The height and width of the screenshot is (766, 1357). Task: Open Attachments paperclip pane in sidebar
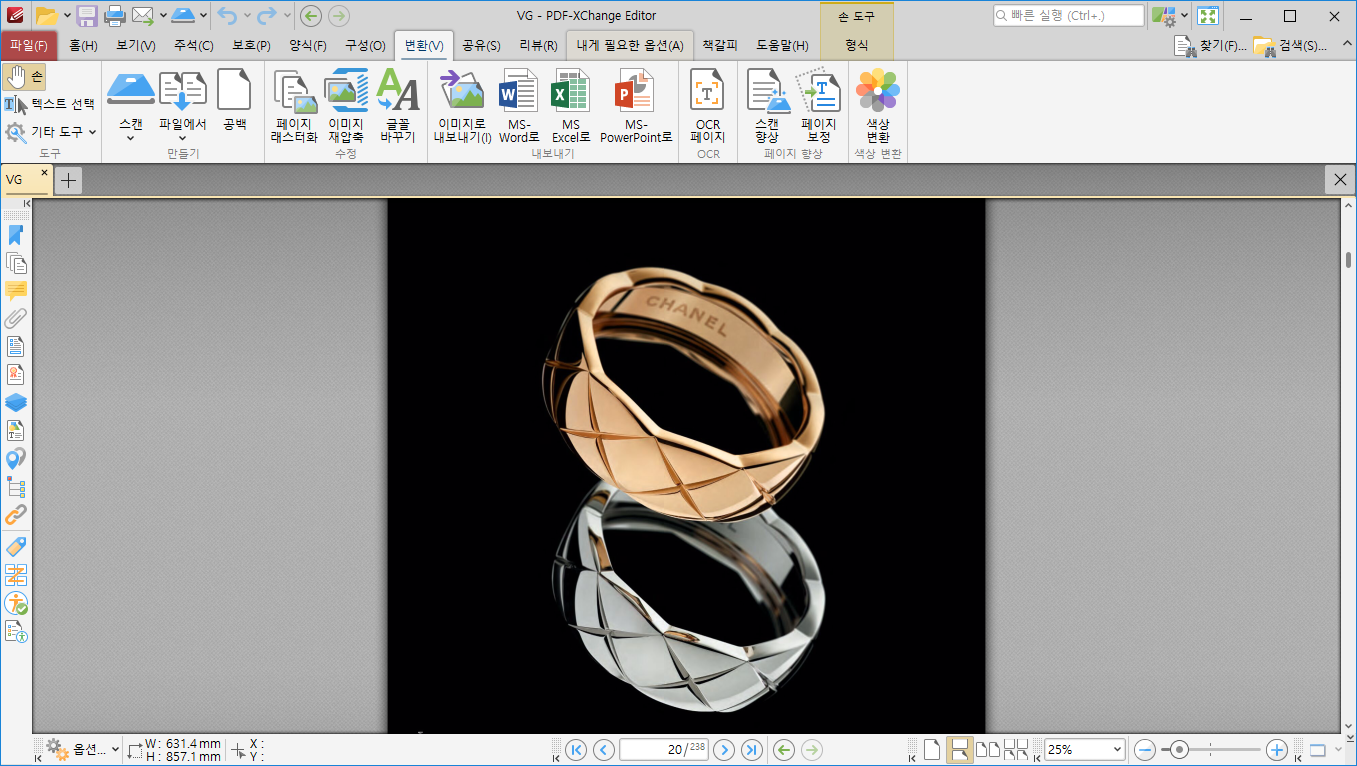point(16,319)
